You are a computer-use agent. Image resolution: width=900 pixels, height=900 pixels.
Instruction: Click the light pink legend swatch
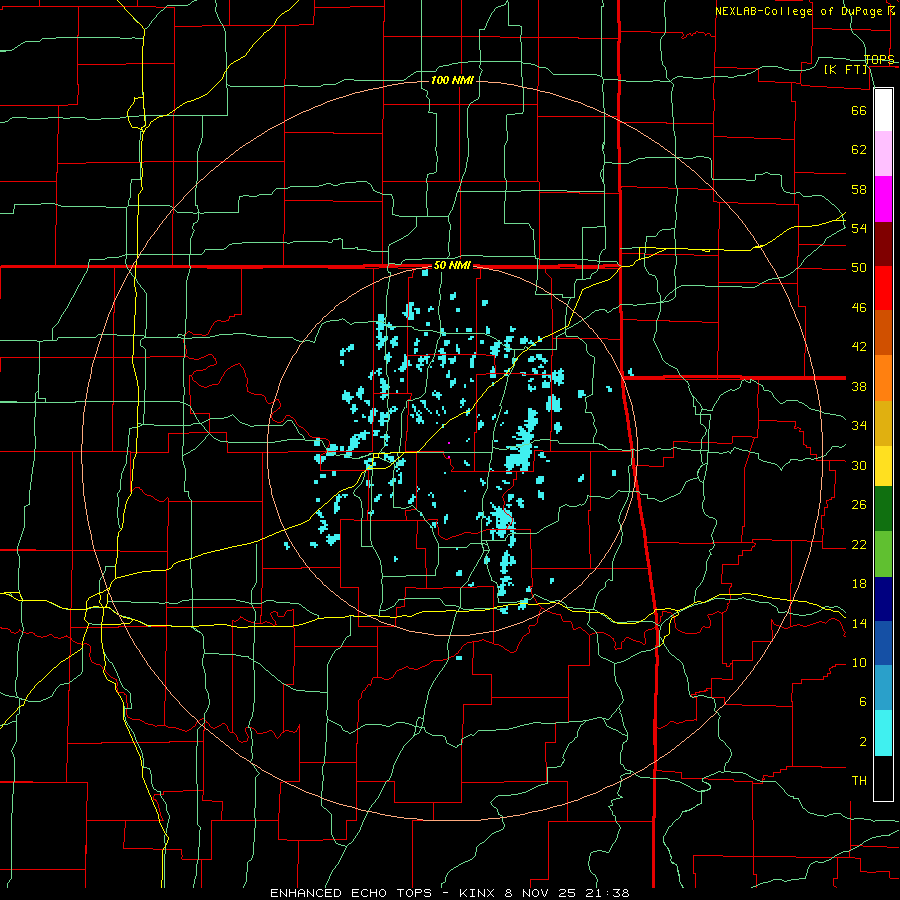(x=883, y=153)
